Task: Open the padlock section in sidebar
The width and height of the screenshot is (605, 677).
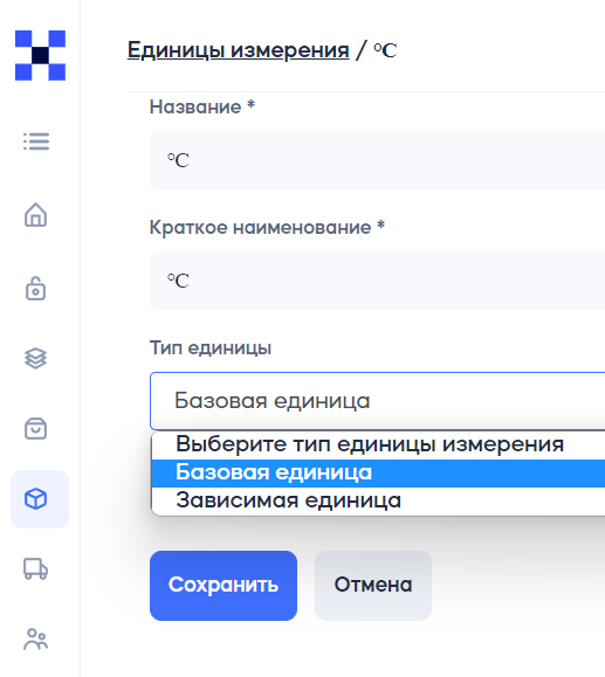Action: pyautogui.click(x=36, y=288)
